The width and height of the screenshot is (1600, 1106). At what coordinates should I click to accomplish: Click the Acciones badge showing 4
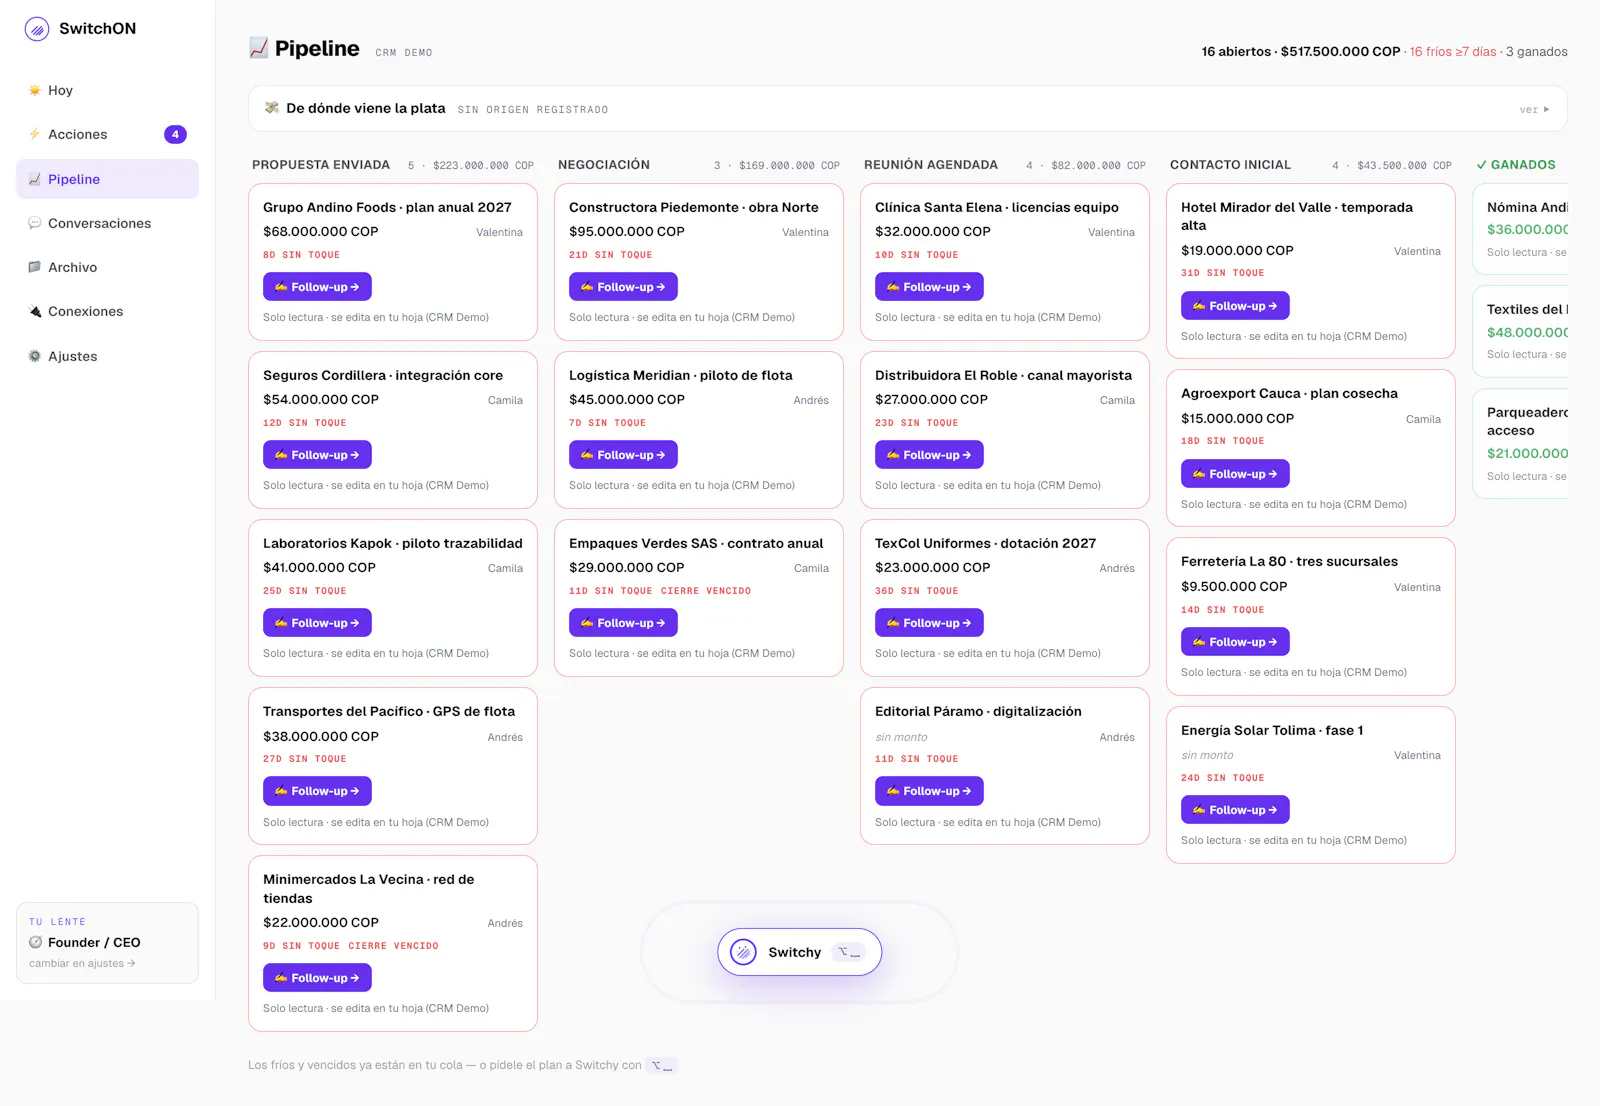coord(175,134)
